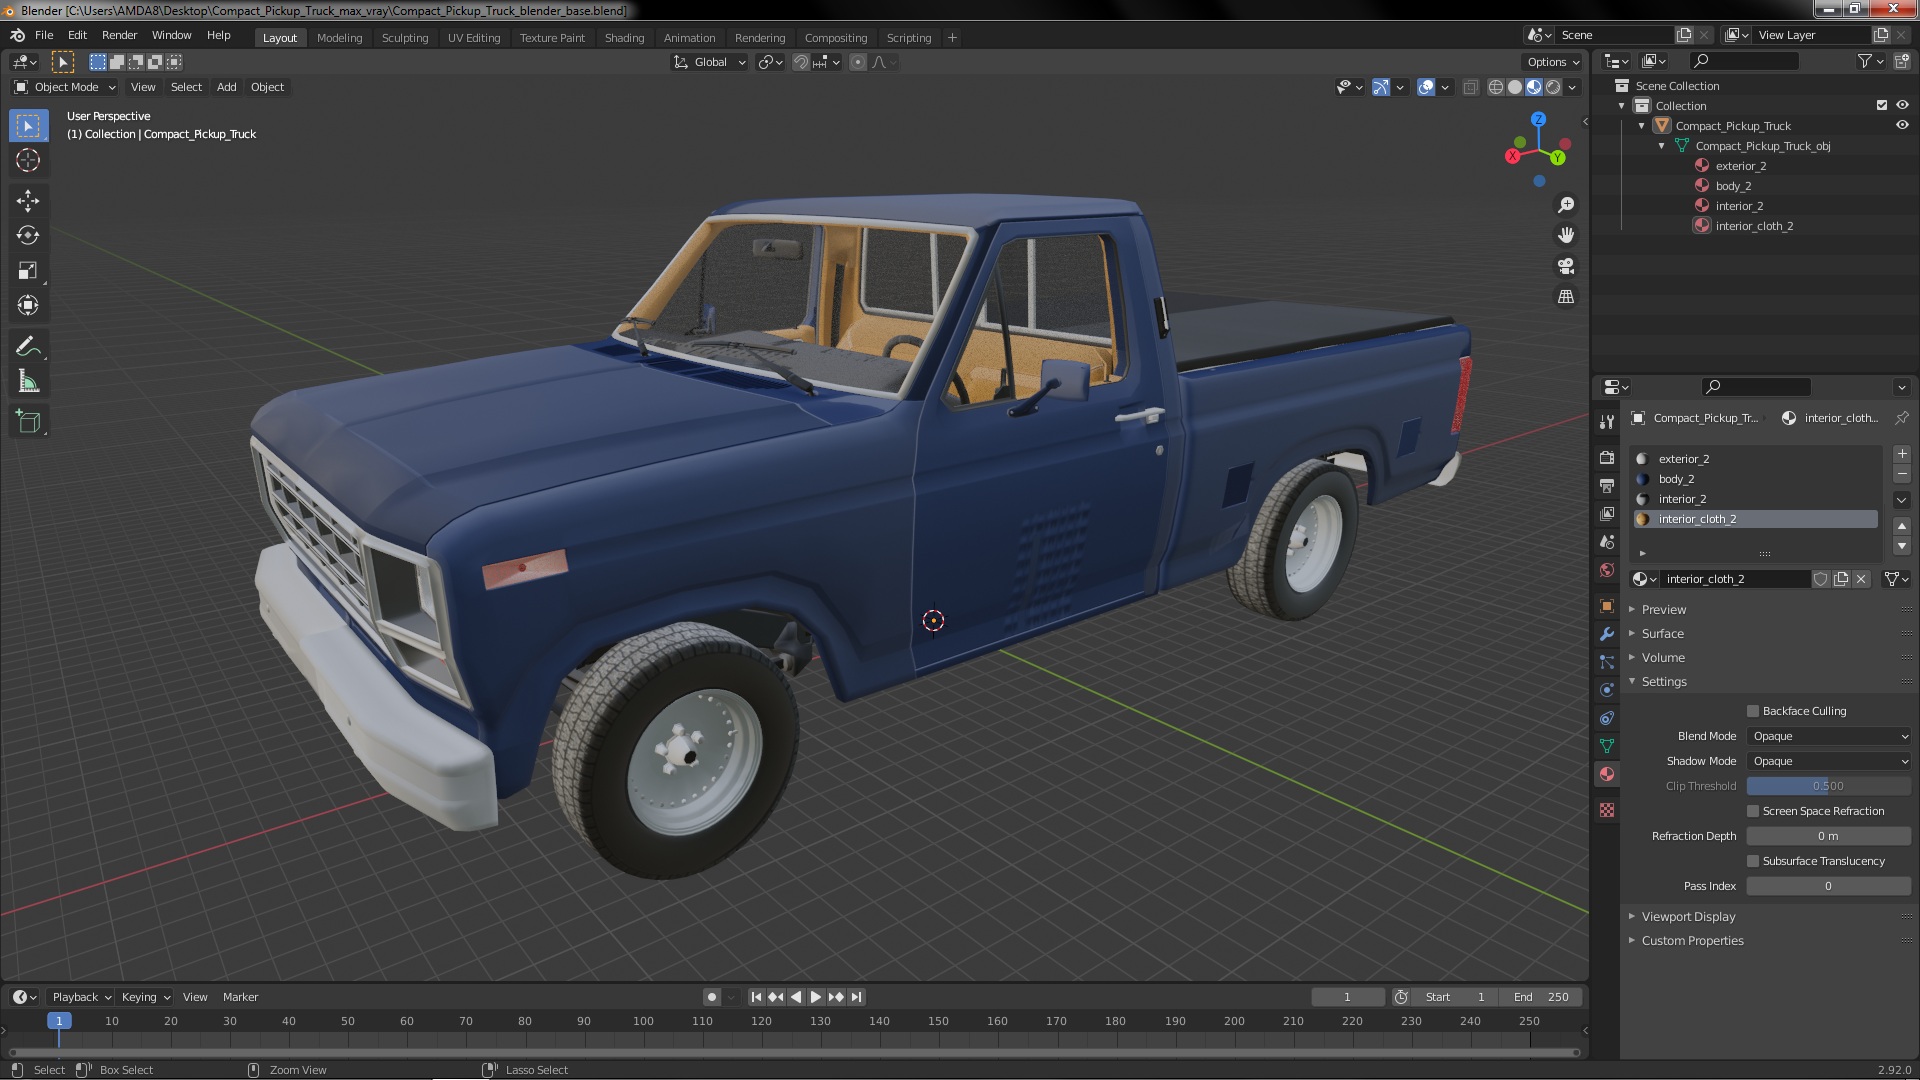The width and height of the screenshot is (1920, 1080).
Task: Switch to the Shading workspace tab
Action: [x=624, y=38]
